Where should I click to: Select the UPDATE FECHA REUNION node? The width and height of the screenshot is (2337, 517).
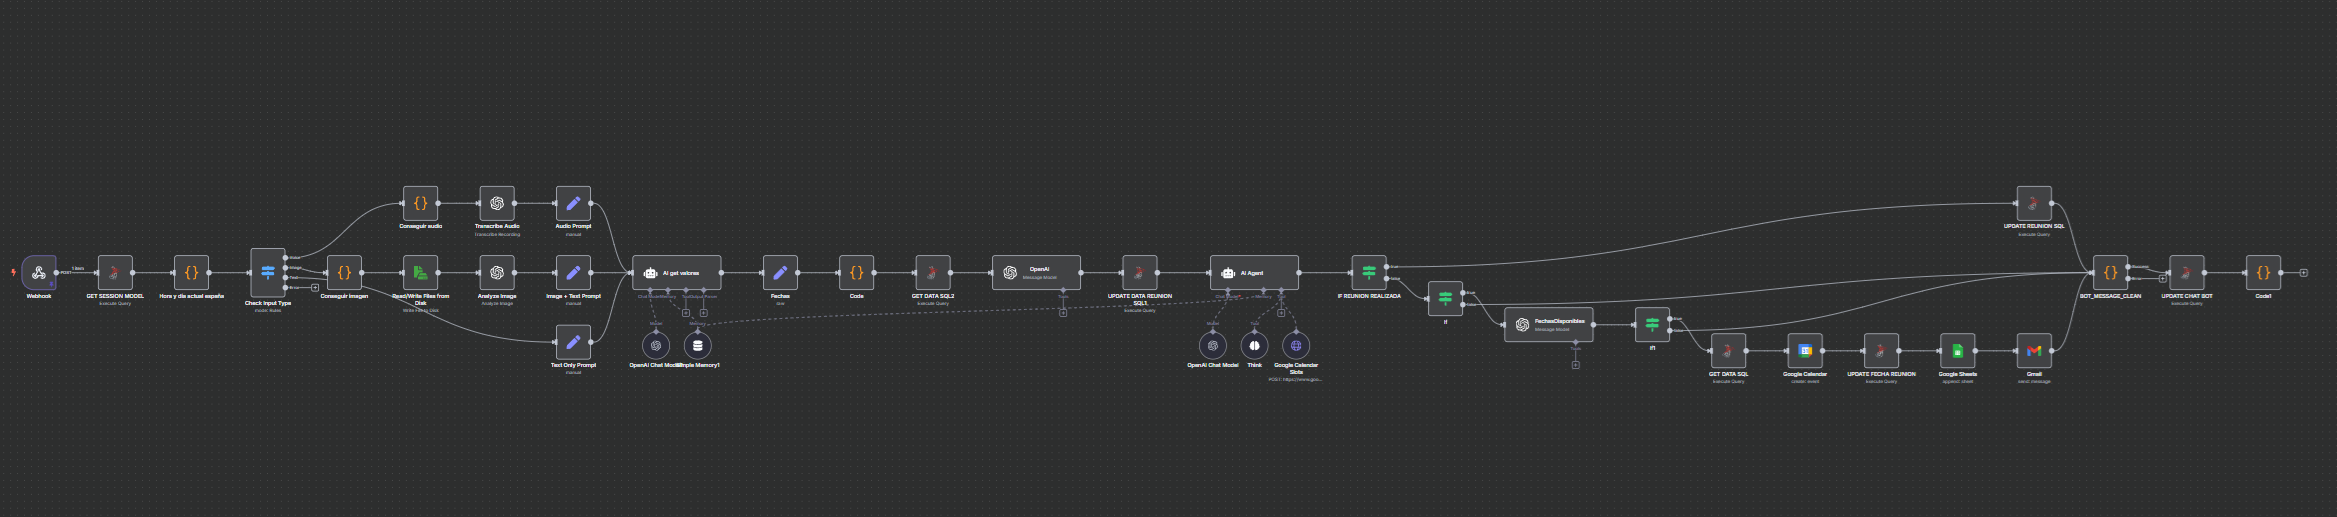(x=1881, y=350)
